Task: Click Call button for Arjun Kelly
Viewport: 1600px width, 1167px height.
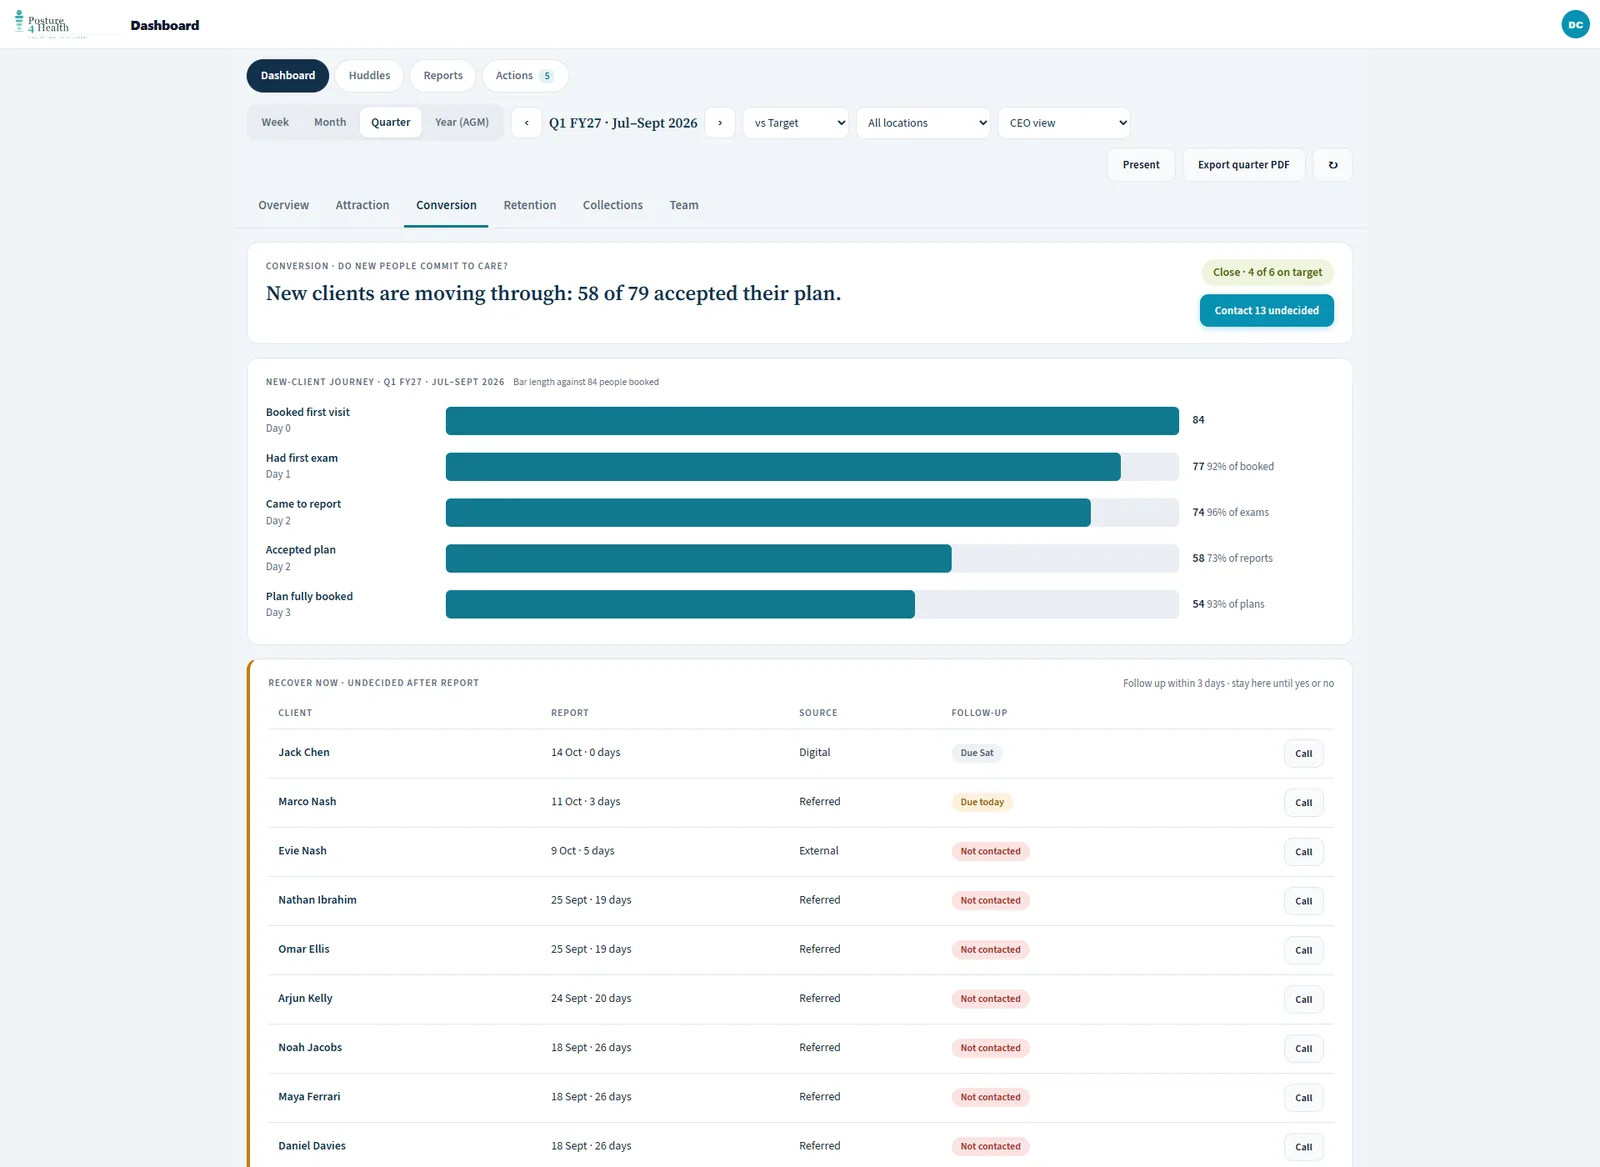Action: (1303, 999)
